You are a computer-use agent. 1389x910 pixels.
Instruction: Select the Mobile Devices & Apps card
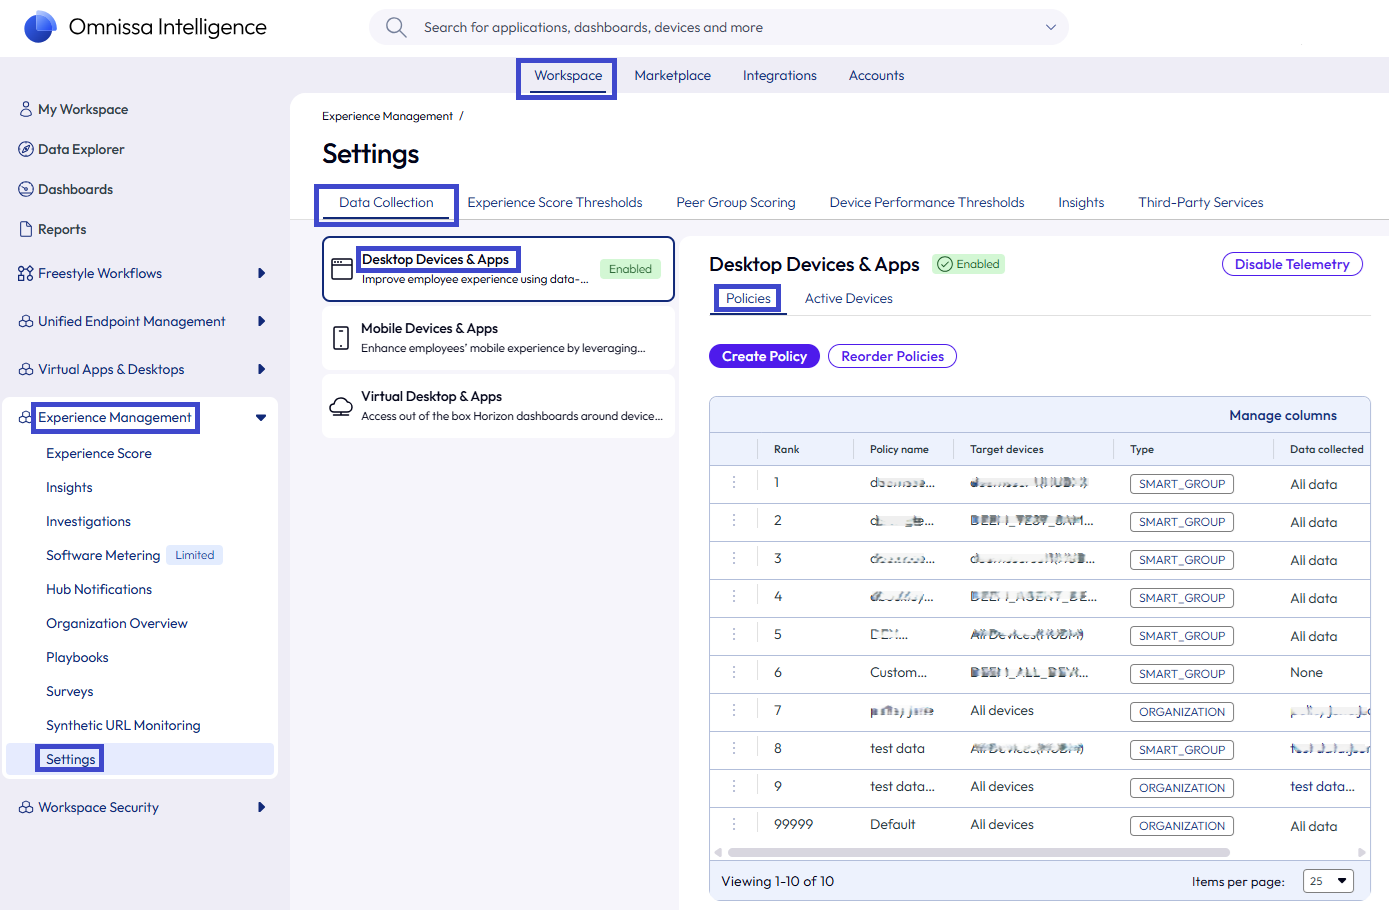click(498, 337)
